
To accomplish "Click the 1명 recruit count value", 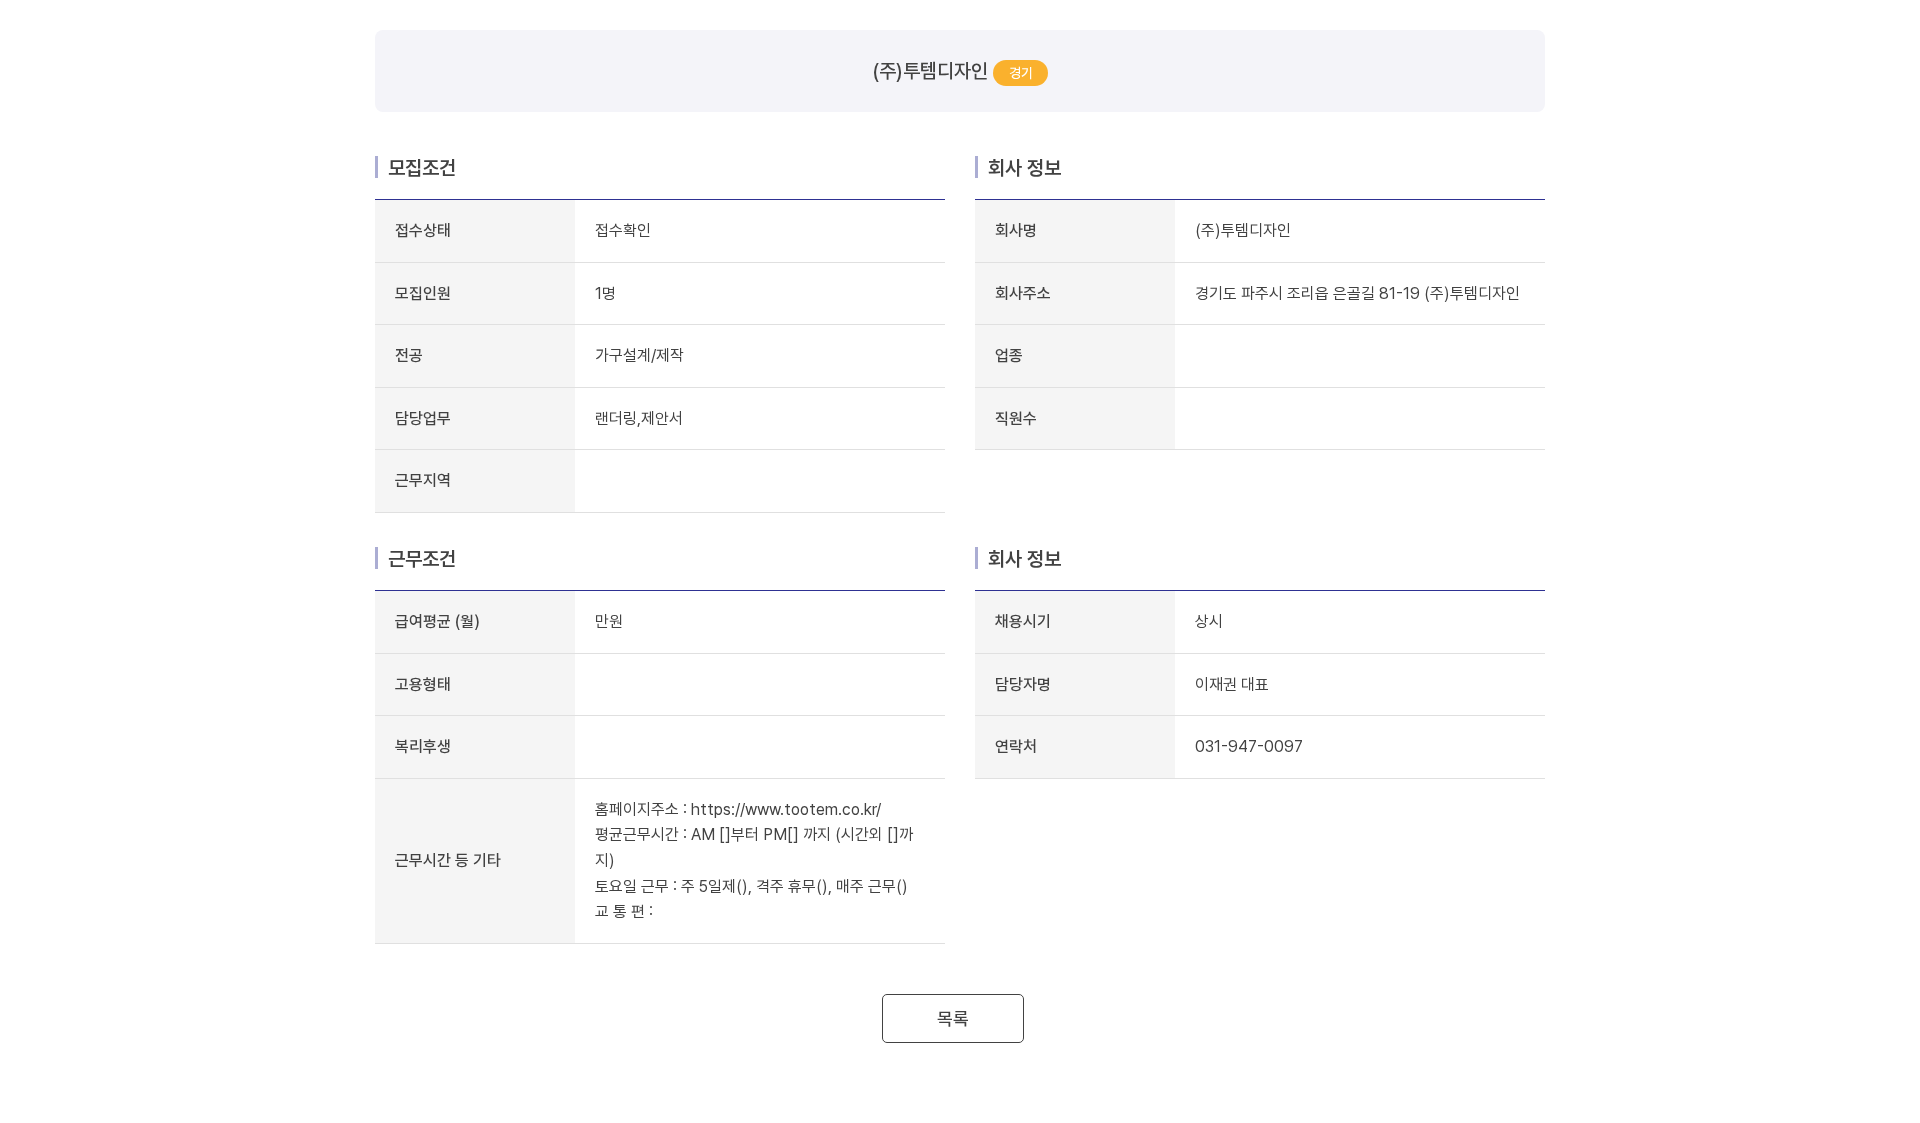I will pyautogui.click(x=605, y=293).
